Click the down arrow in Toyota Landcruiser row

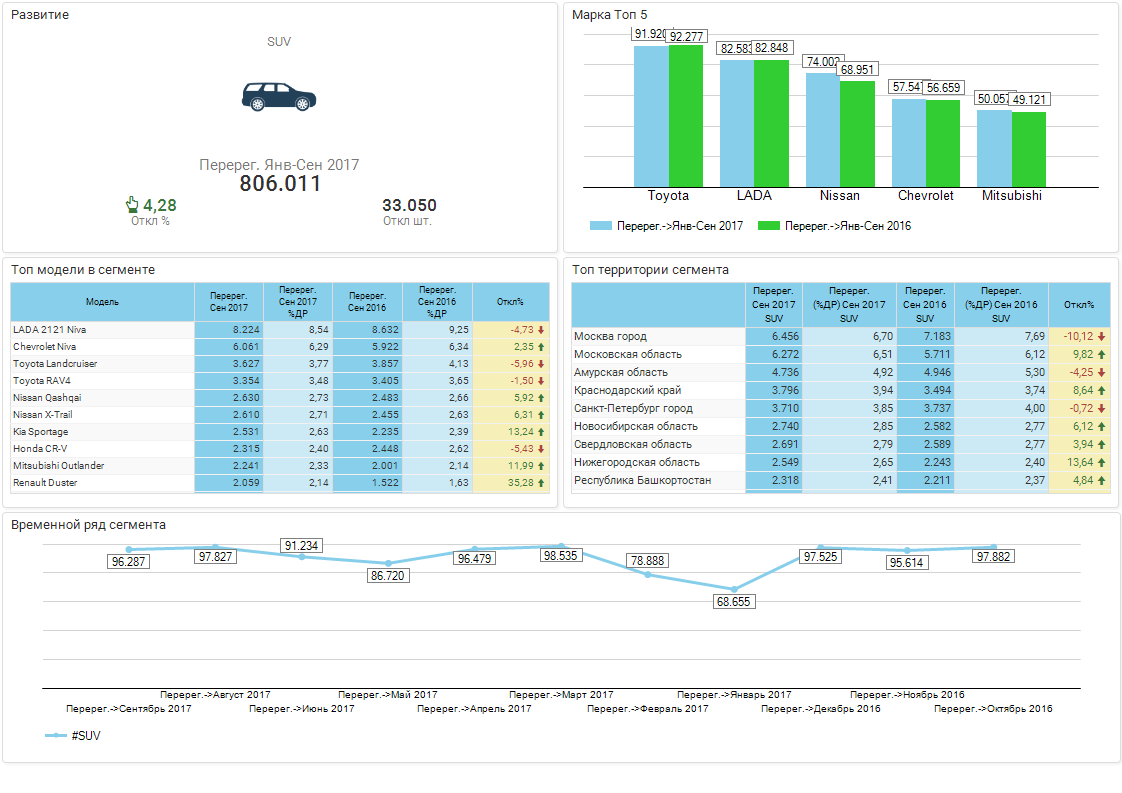(541, 364)
